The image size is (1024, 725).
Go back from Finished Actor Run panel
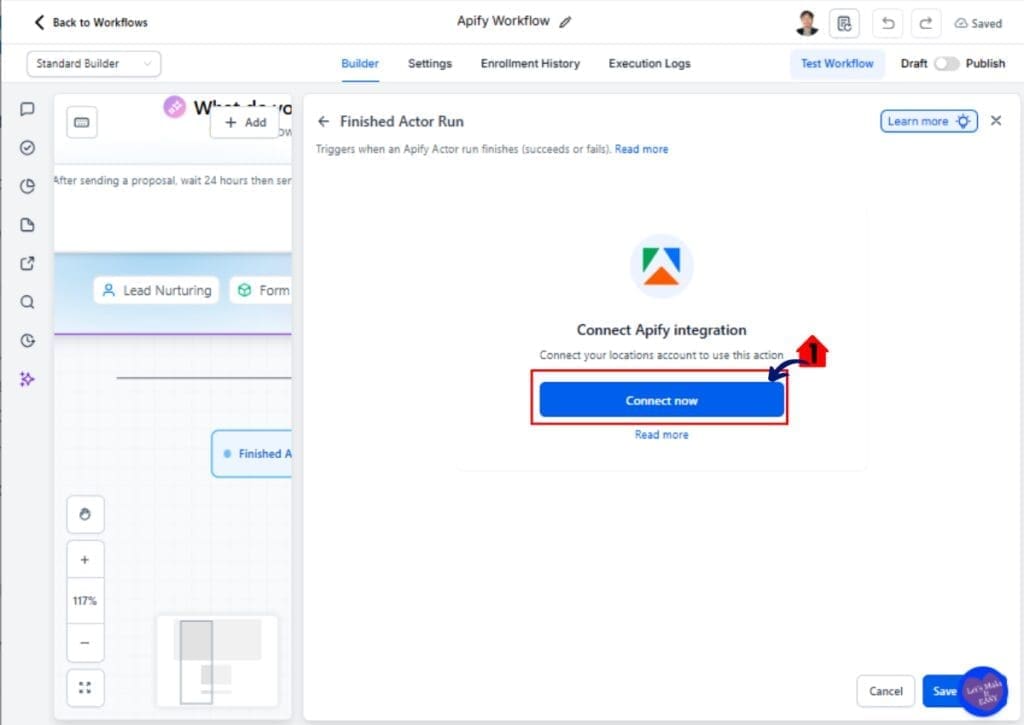[x=323, y=121]
